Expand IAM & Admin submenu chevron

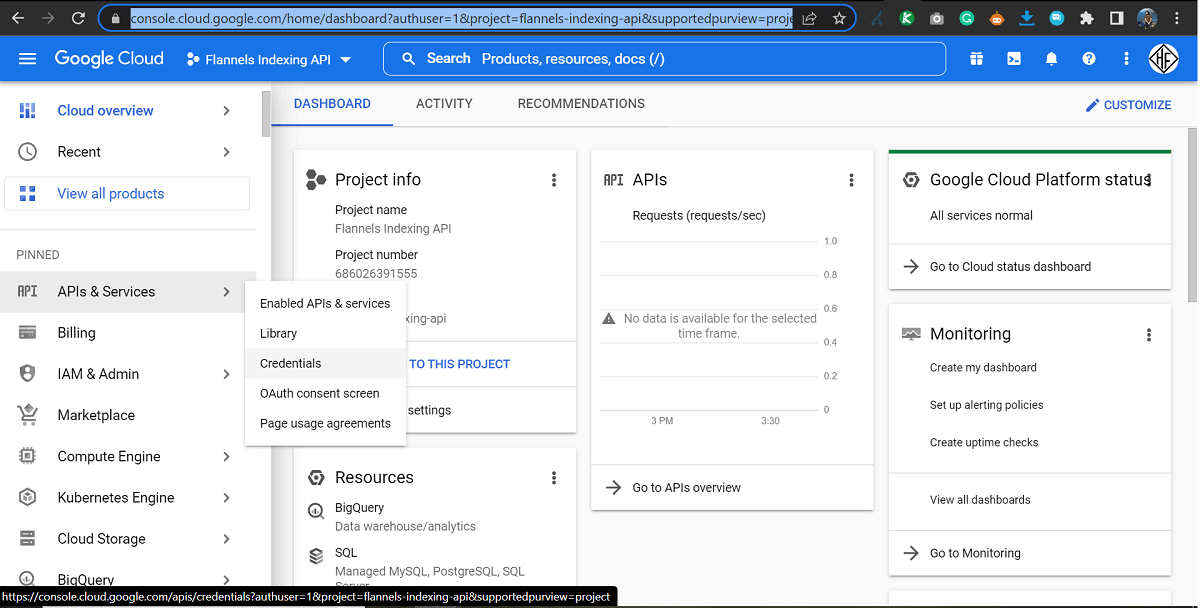(x=227, y=374)
